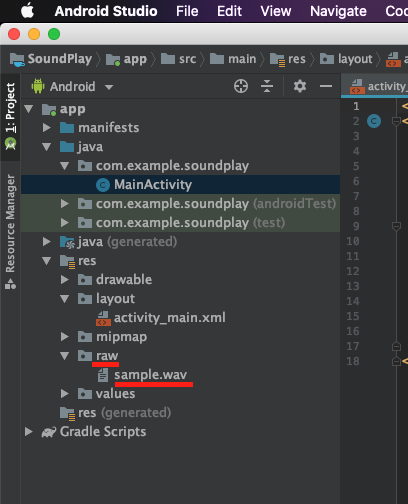408x504 pixels.
Task: Click res breadcrumb in navigation bar
Action: click(288, 59)
